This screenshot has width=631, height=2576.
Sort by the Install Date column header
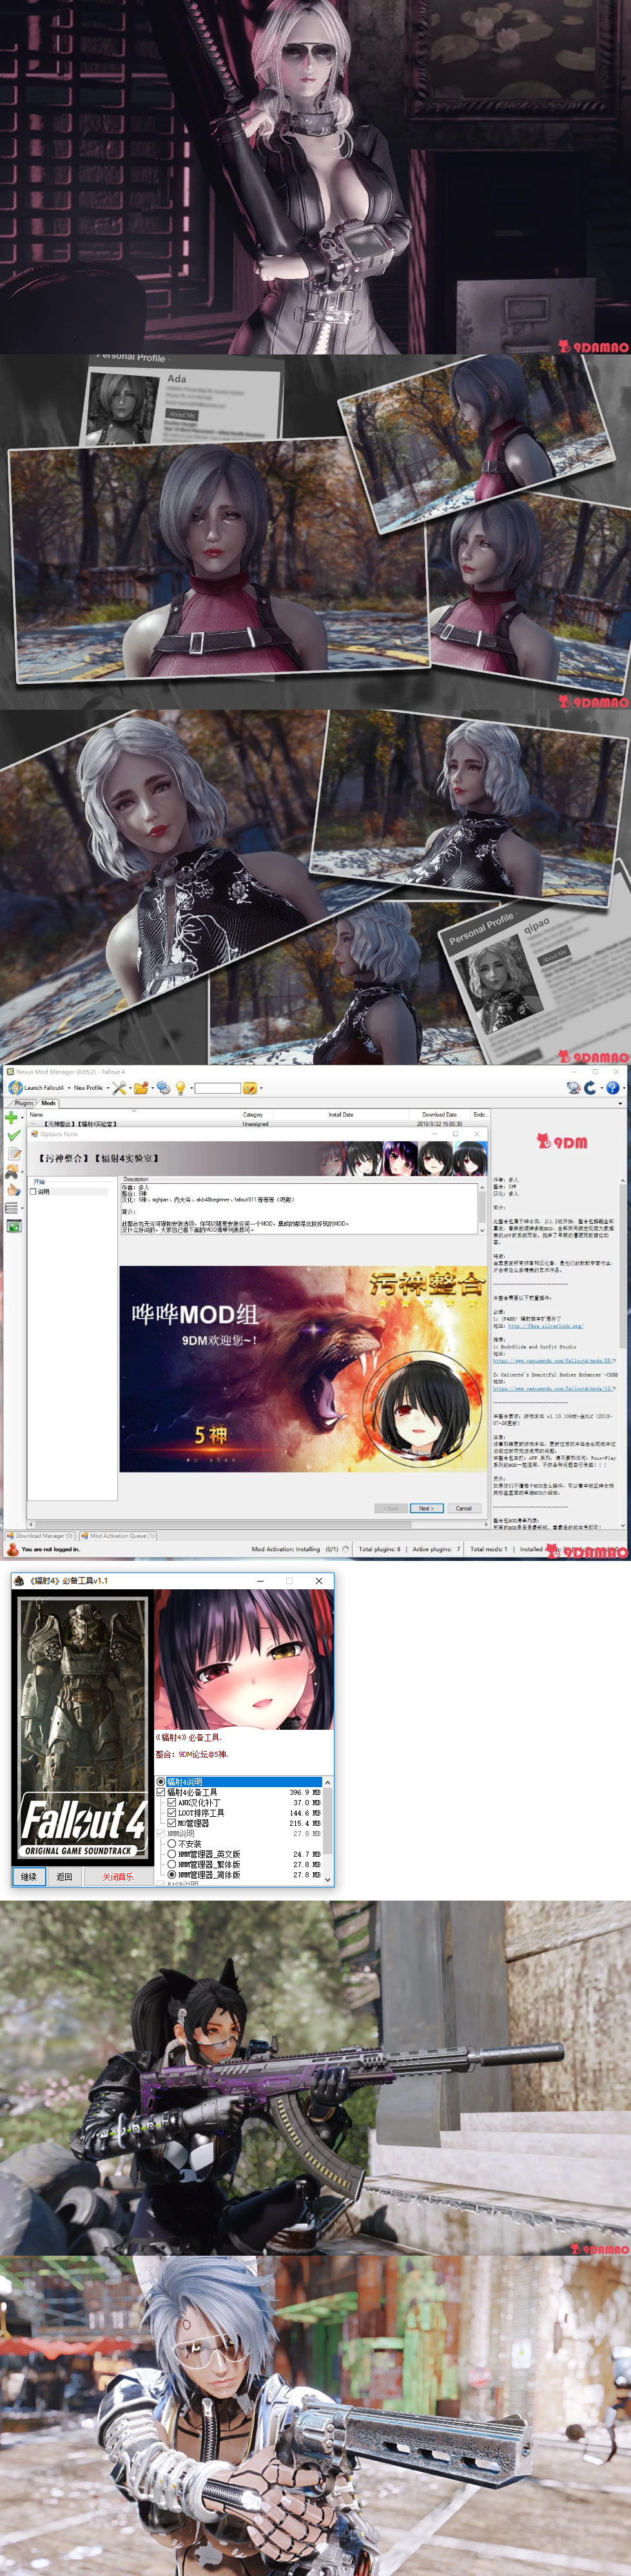[341, 1114]
